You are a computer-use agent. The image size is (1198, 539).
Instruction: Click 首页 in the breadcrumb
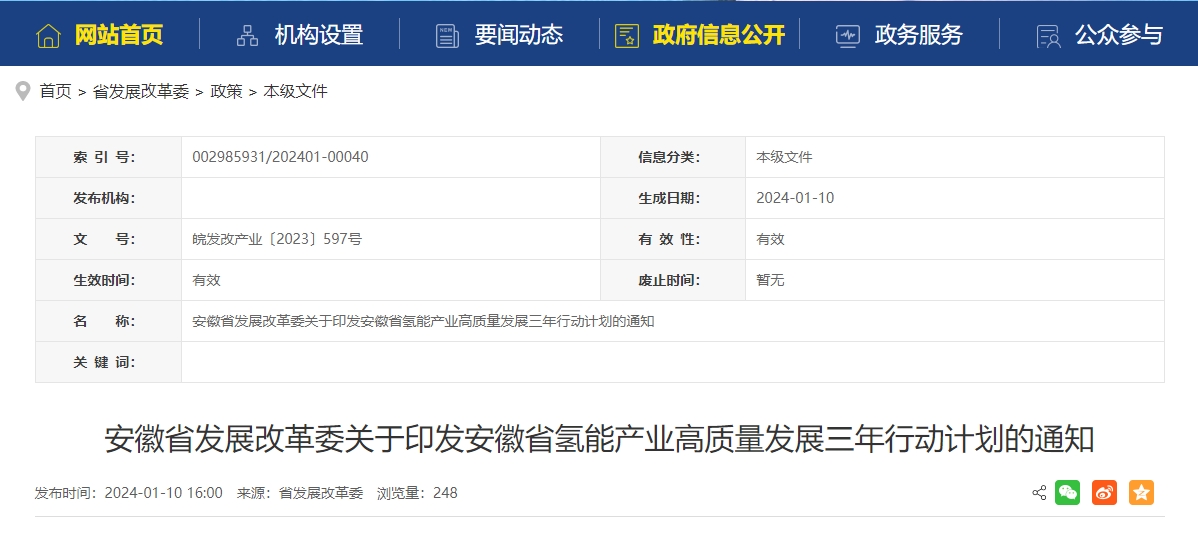(55, 91)
